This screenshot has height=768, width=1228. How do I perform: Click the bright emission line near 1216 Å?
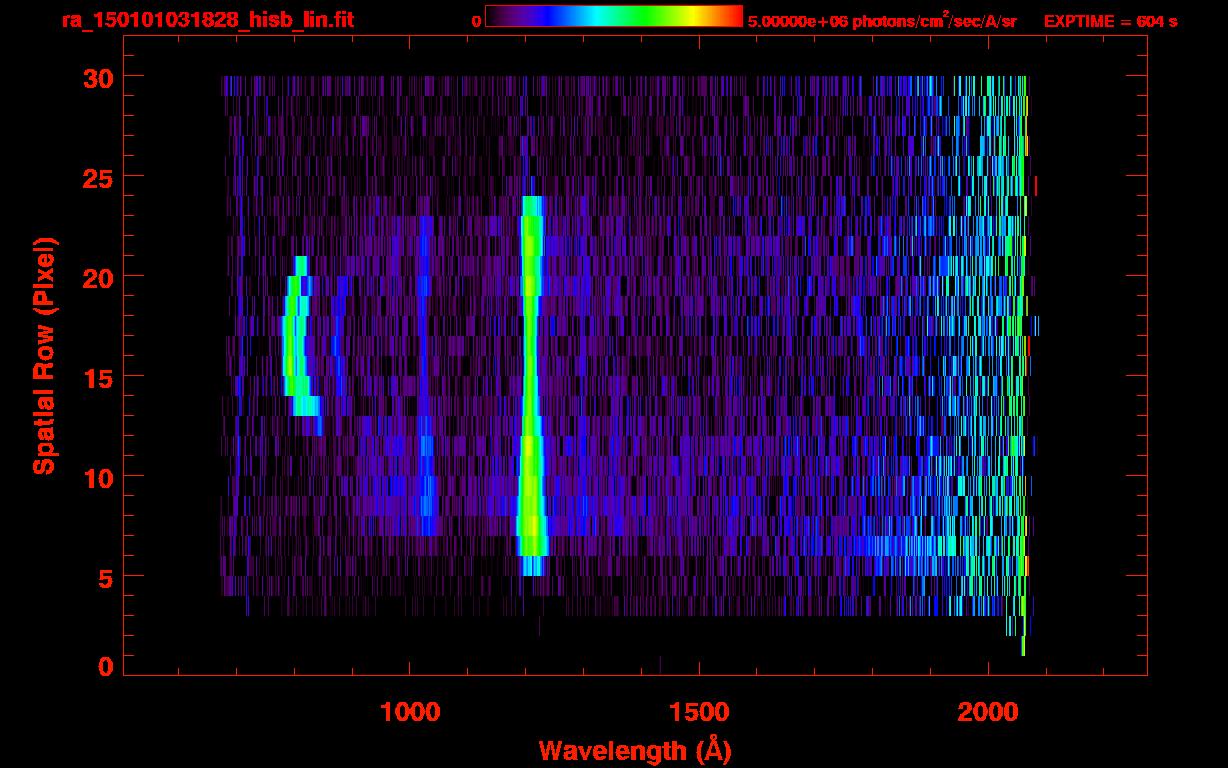coord(531,386)
